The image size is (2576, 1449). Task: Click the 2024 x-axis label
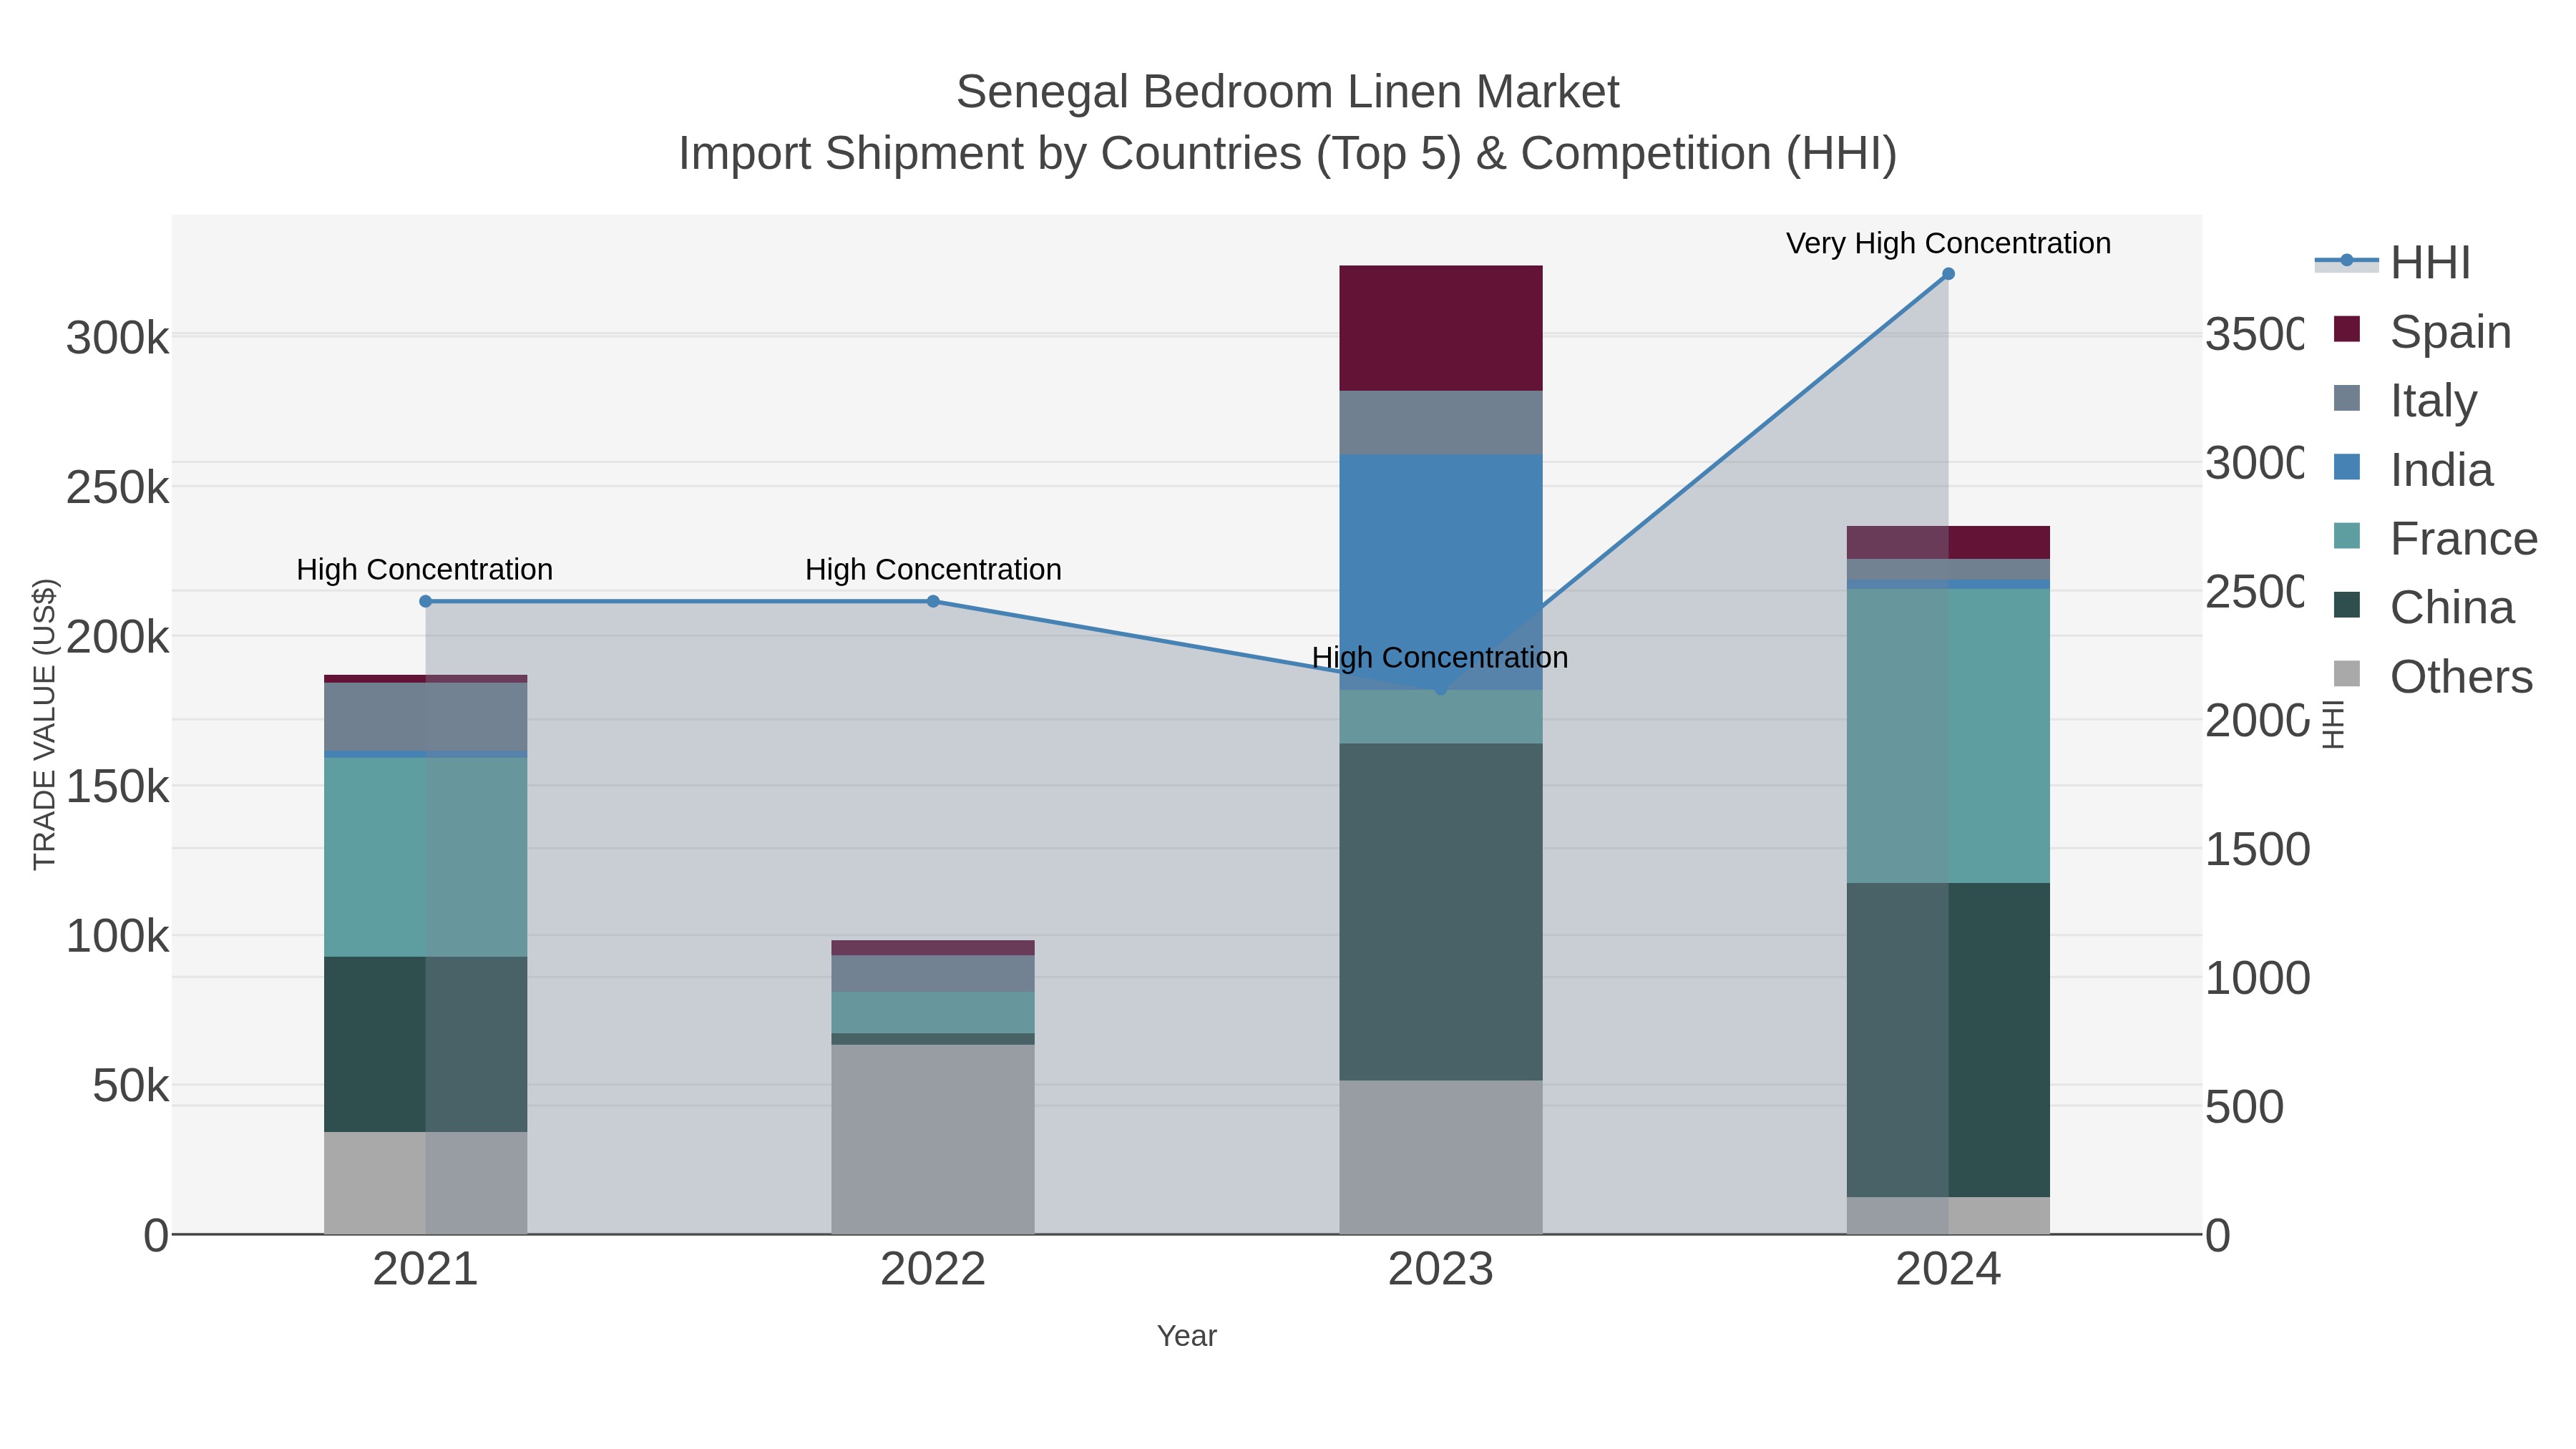tap(1948, 1269)
